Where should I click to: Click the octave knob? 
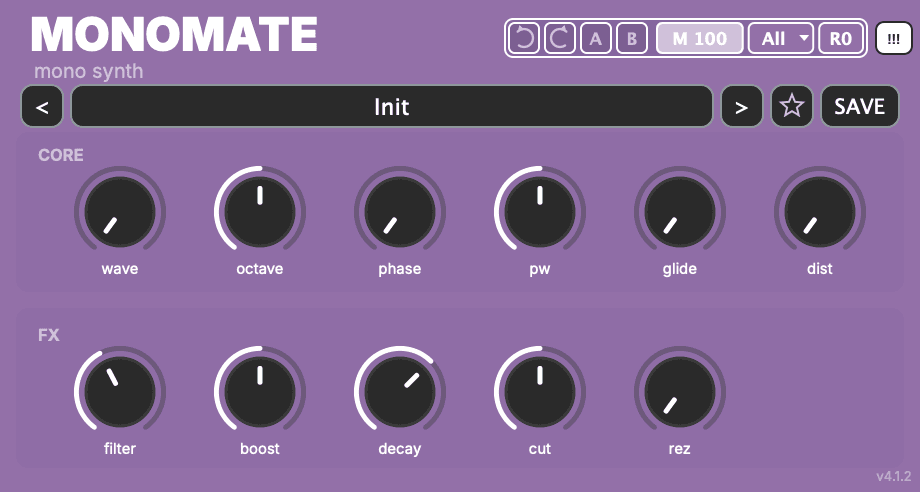click(x=260, y=212)
